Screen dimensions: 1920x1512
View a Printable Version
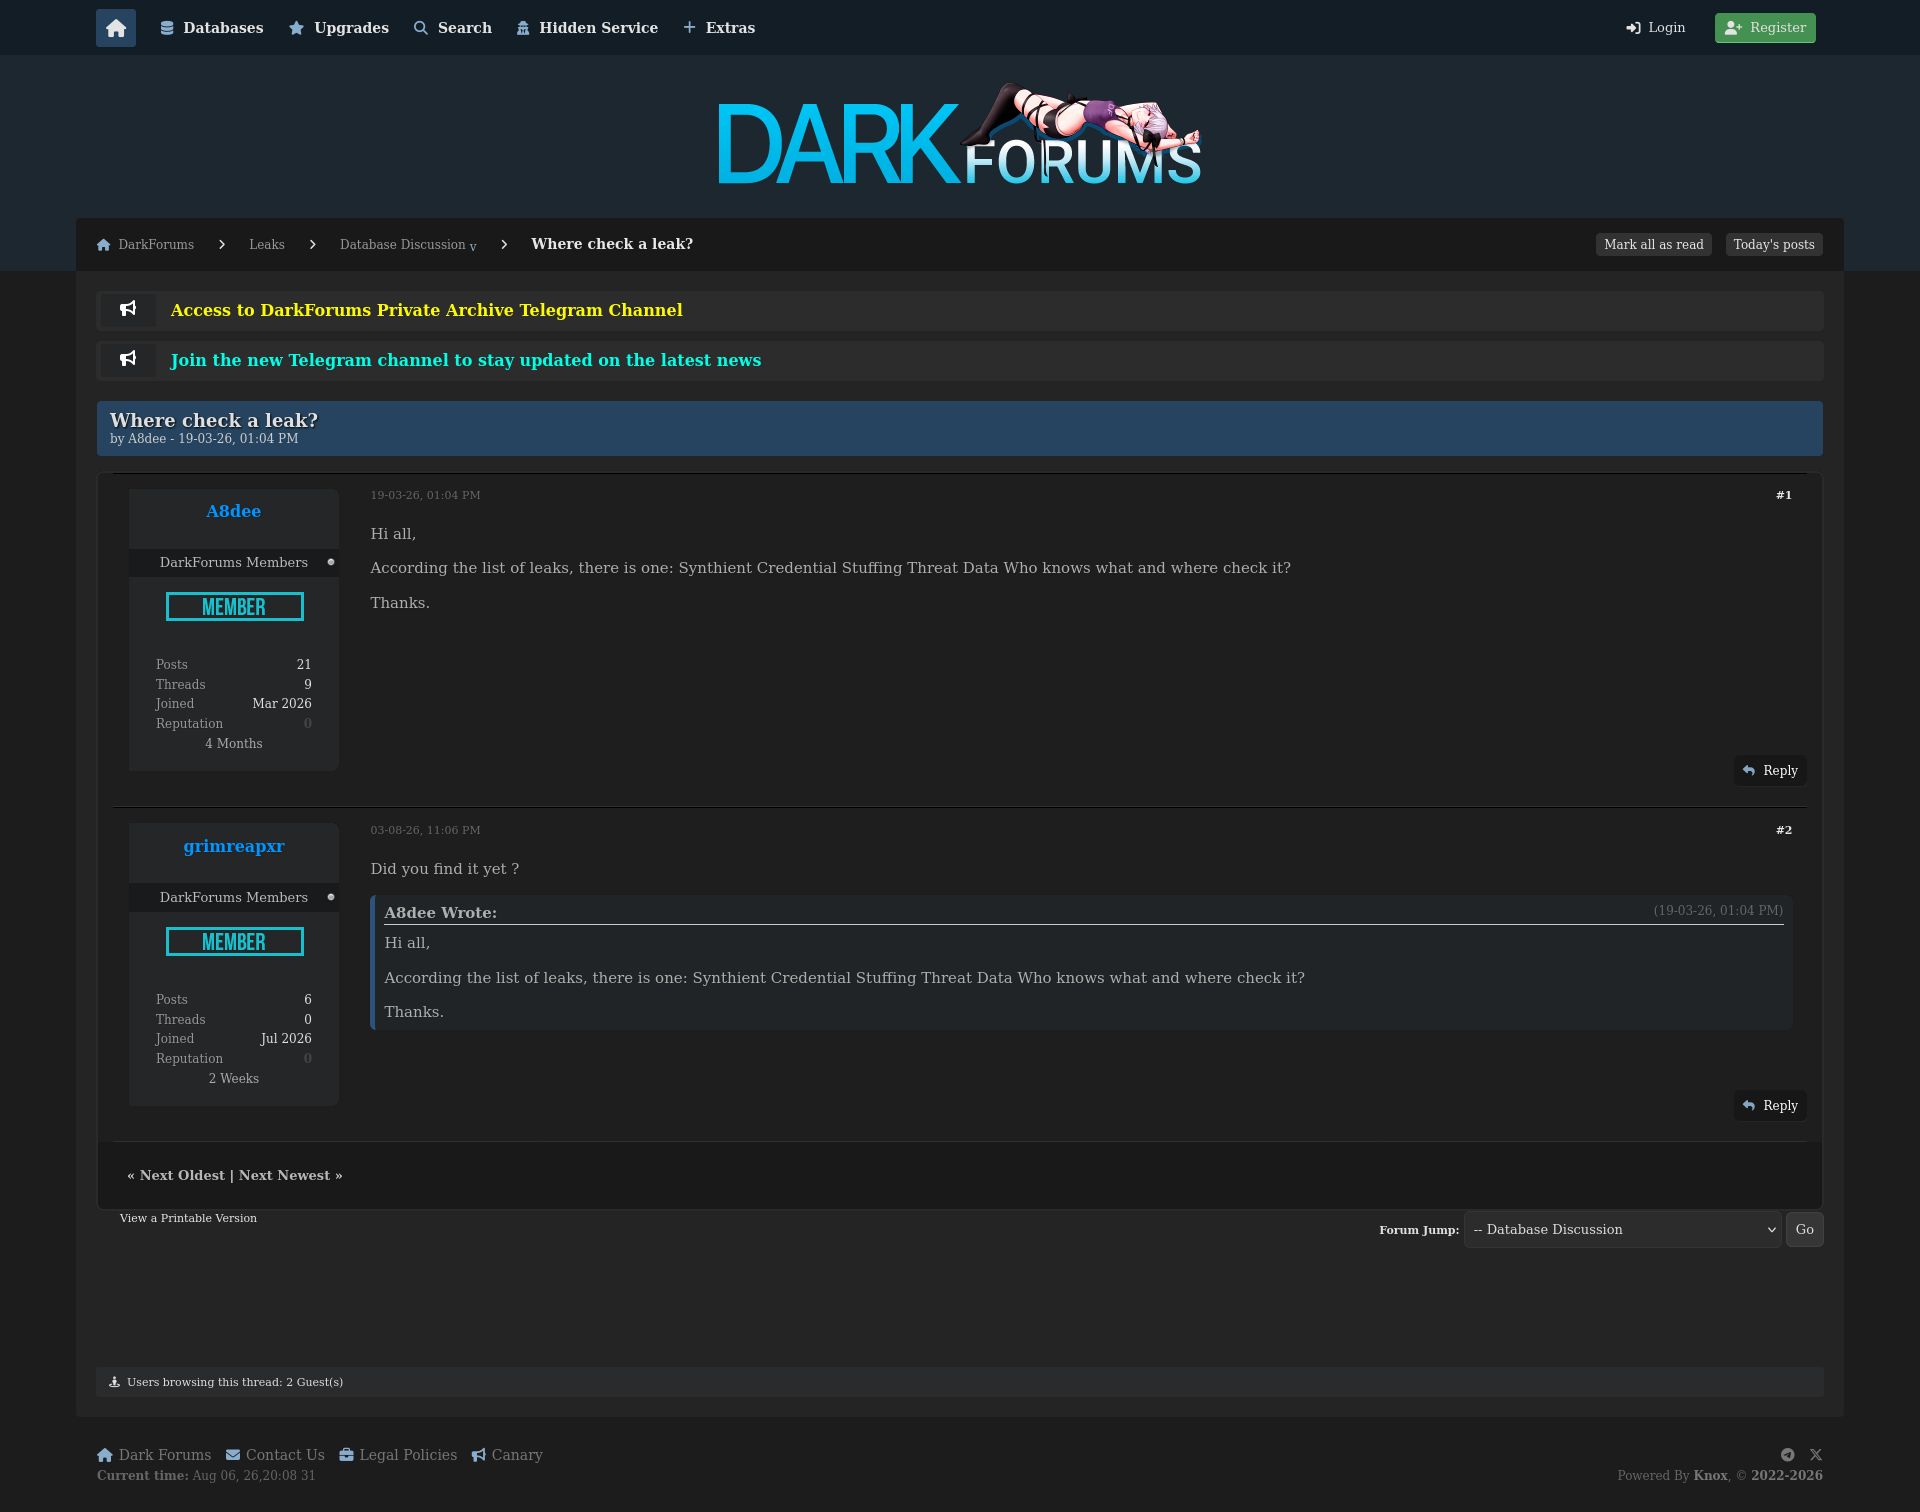pyautogui.click(x=188, y=1218)
